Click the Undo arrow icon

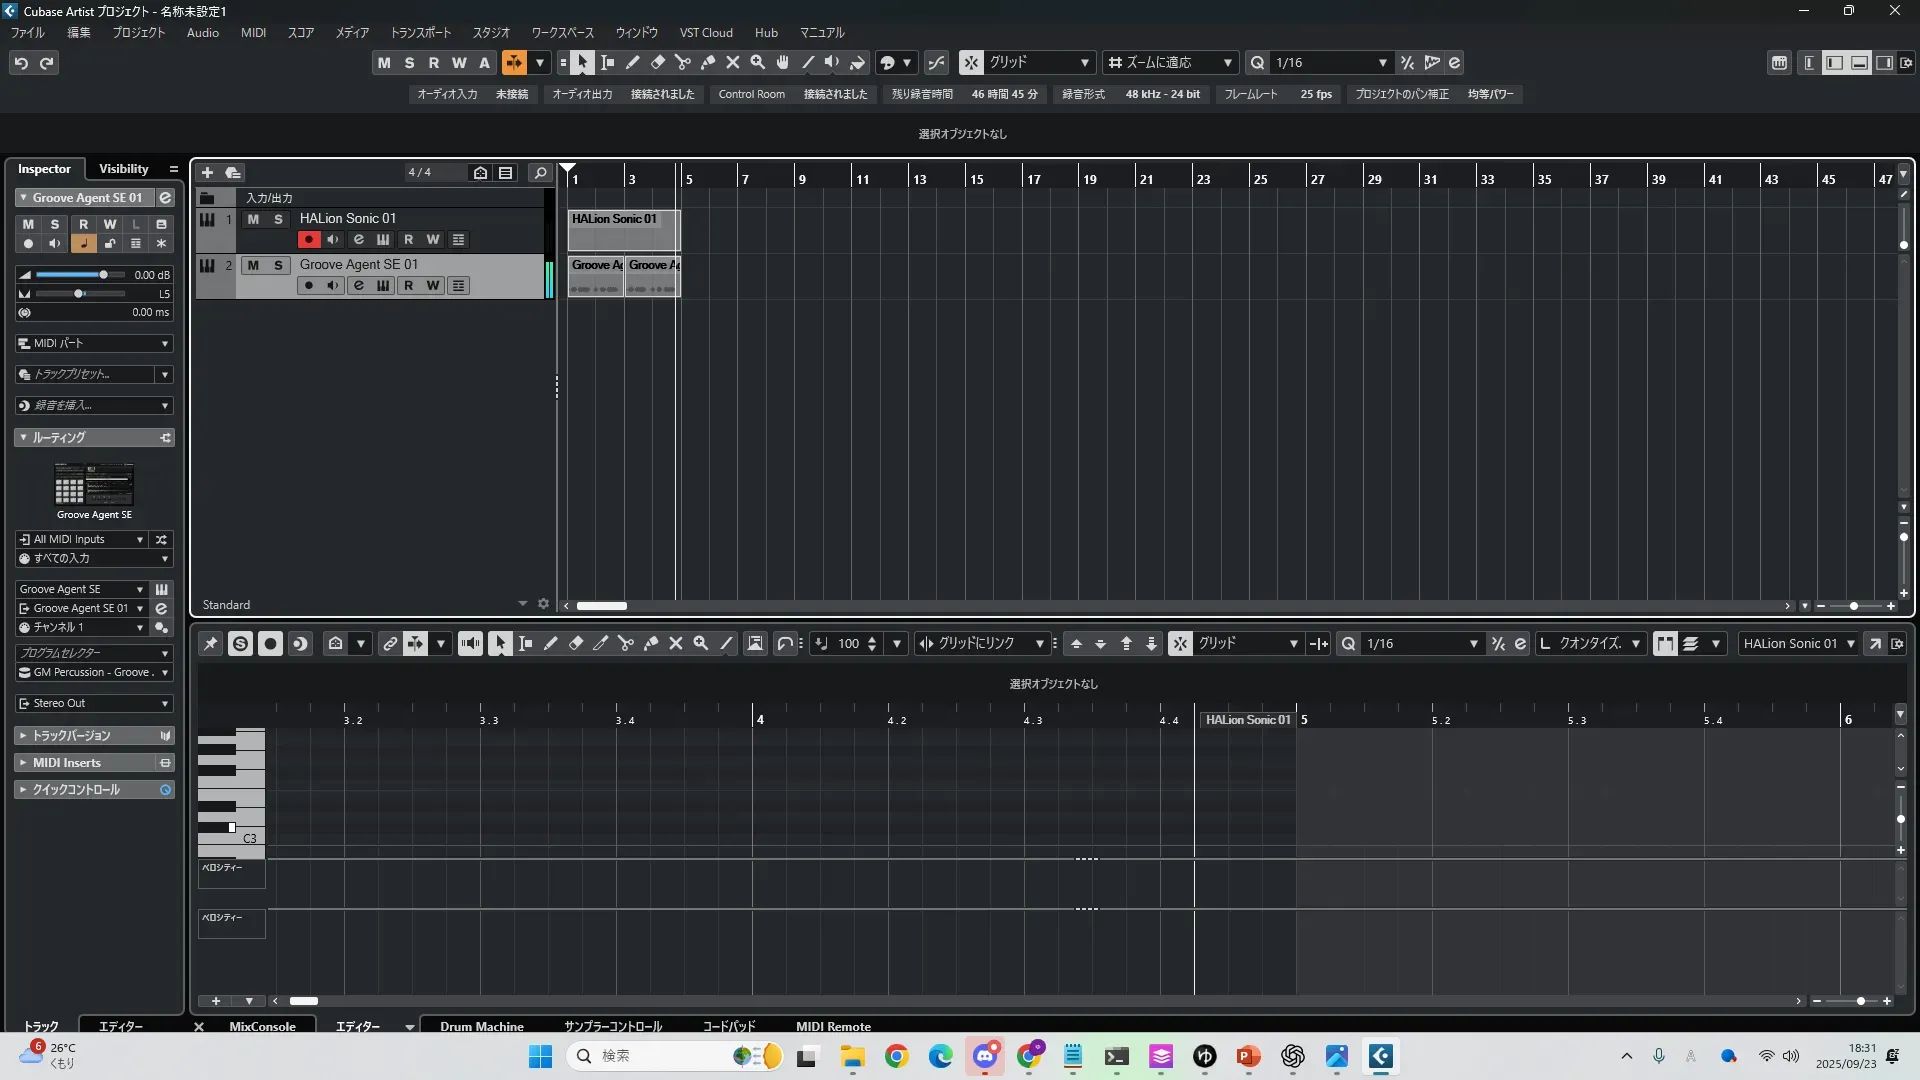tap(21, 63)
